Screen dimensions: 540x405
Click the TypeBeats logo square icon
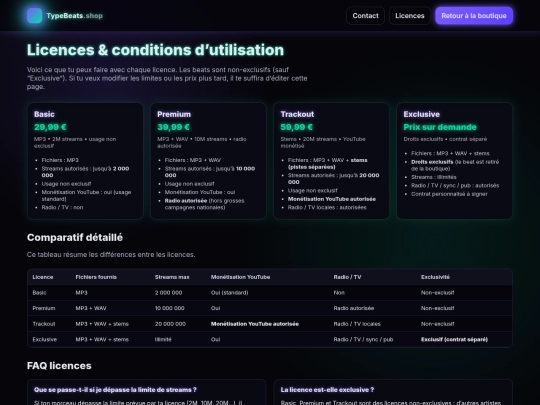point(34,16)
